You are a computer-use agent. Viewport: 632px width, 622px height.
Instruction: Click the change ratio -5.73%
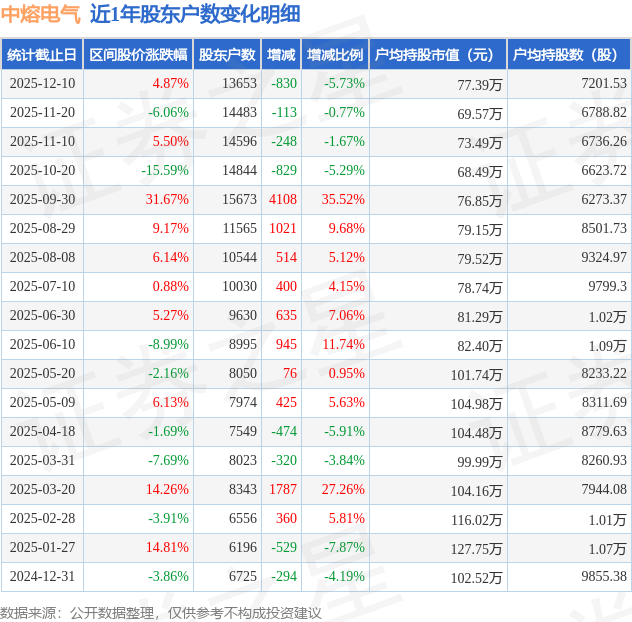click(x=345, y=83)
